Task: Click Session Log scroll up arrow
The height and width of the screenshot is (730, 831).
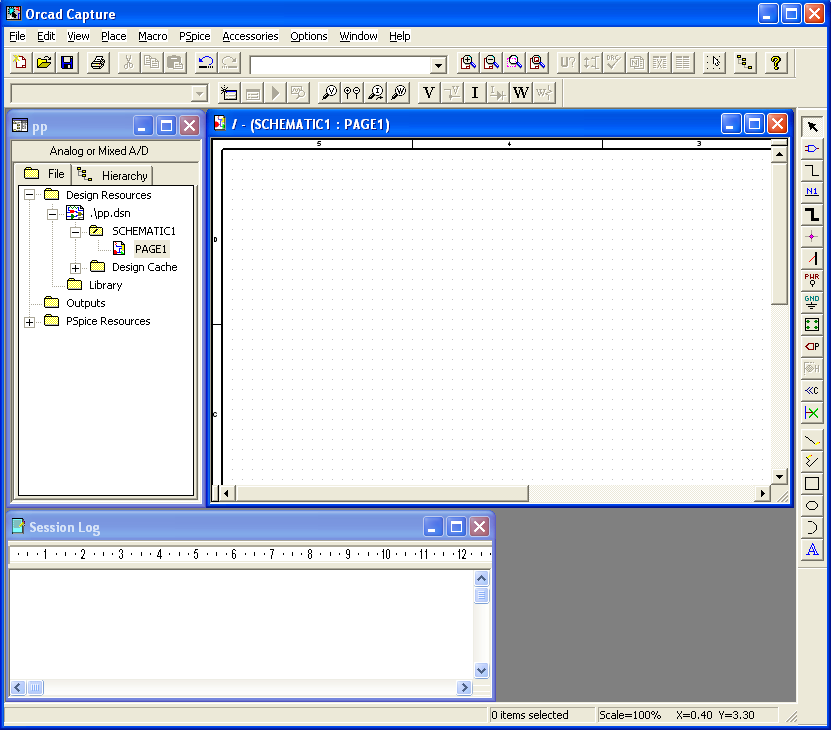Action: pos(481,578)
